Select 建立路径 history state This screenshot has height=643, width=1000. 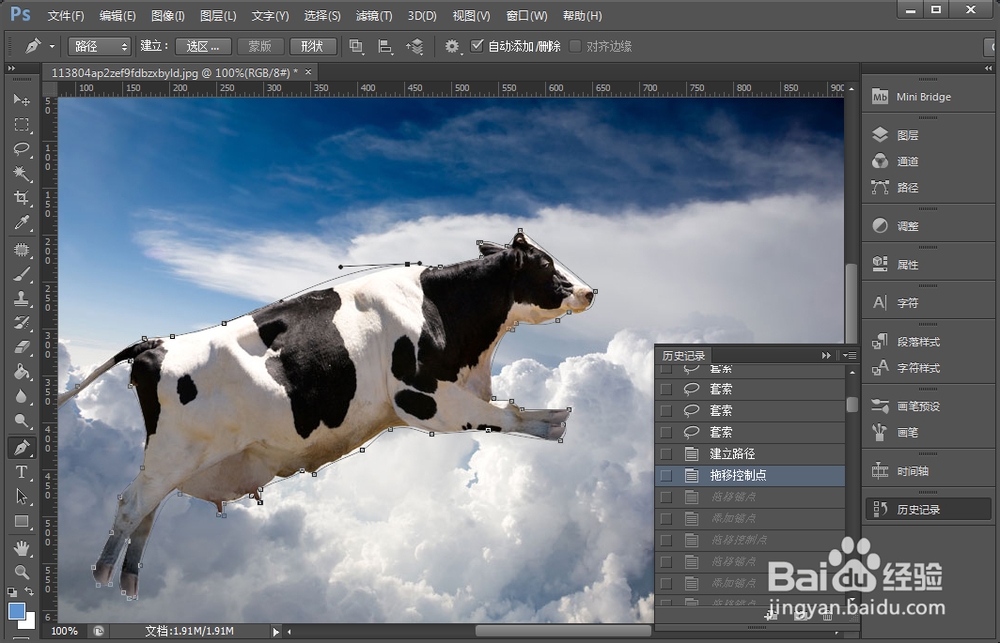click(750, 454)
